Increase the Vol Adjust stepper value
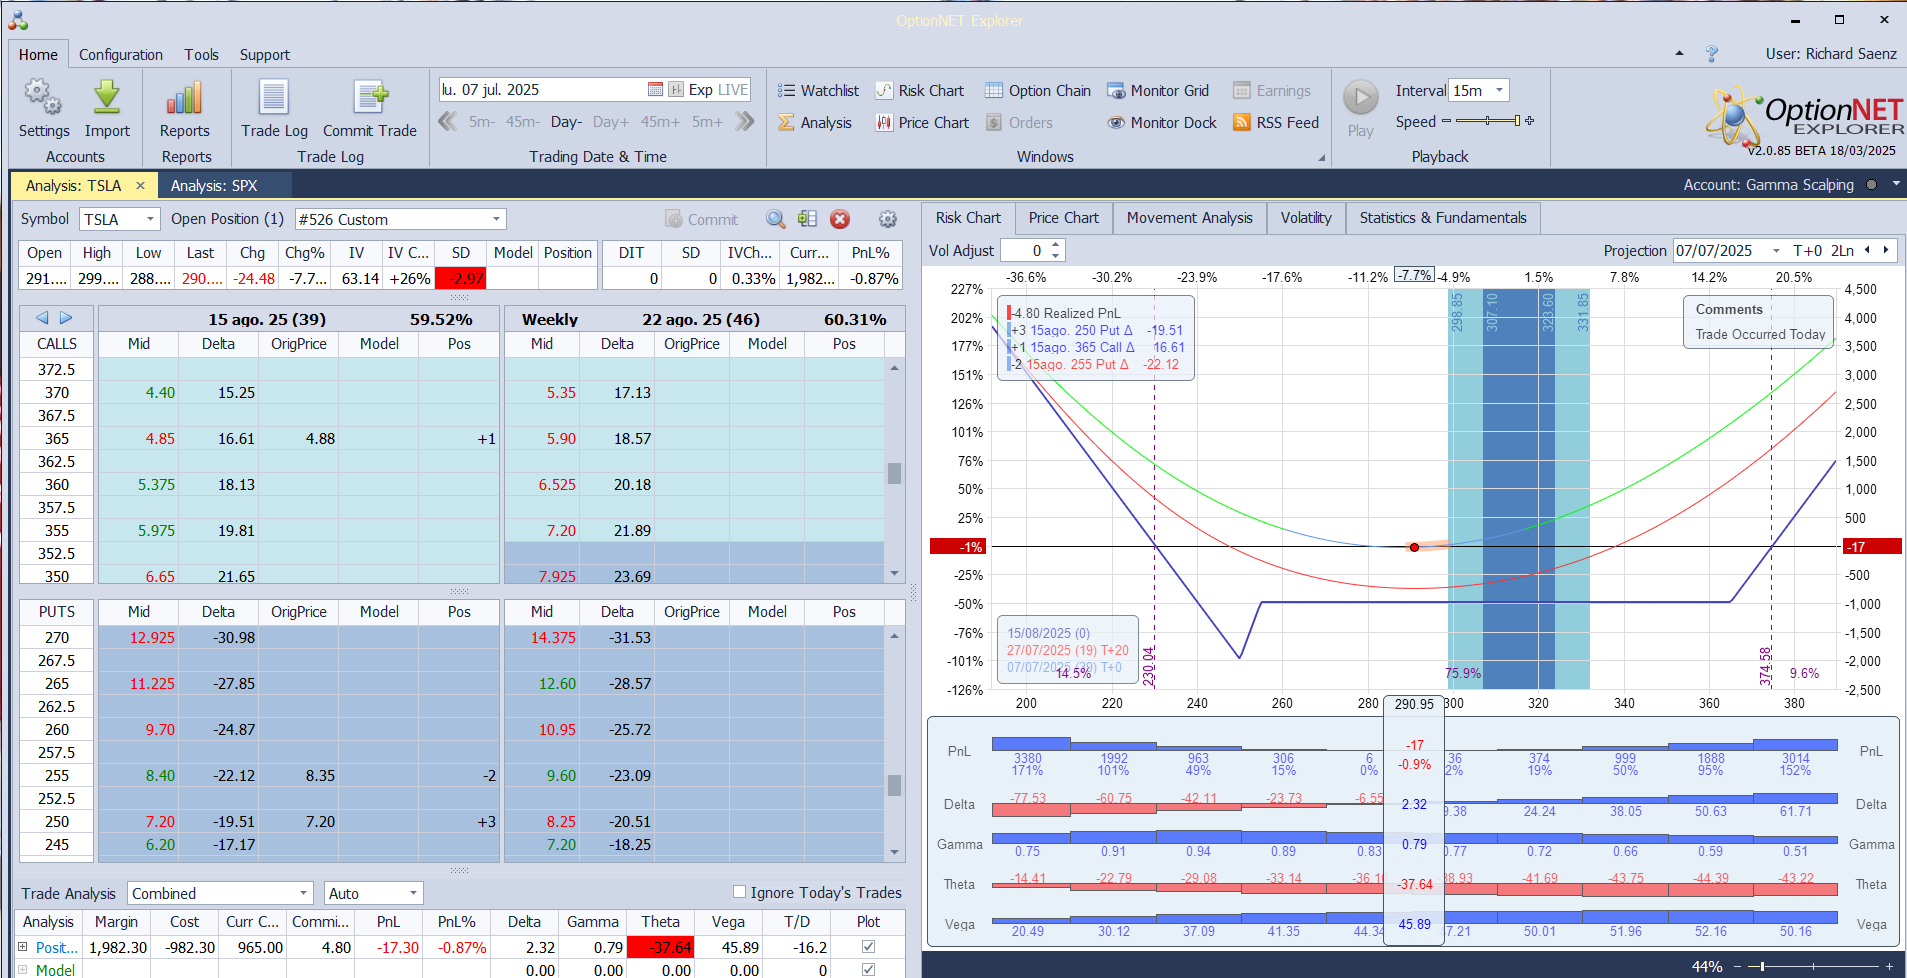 click(1056, 245)
